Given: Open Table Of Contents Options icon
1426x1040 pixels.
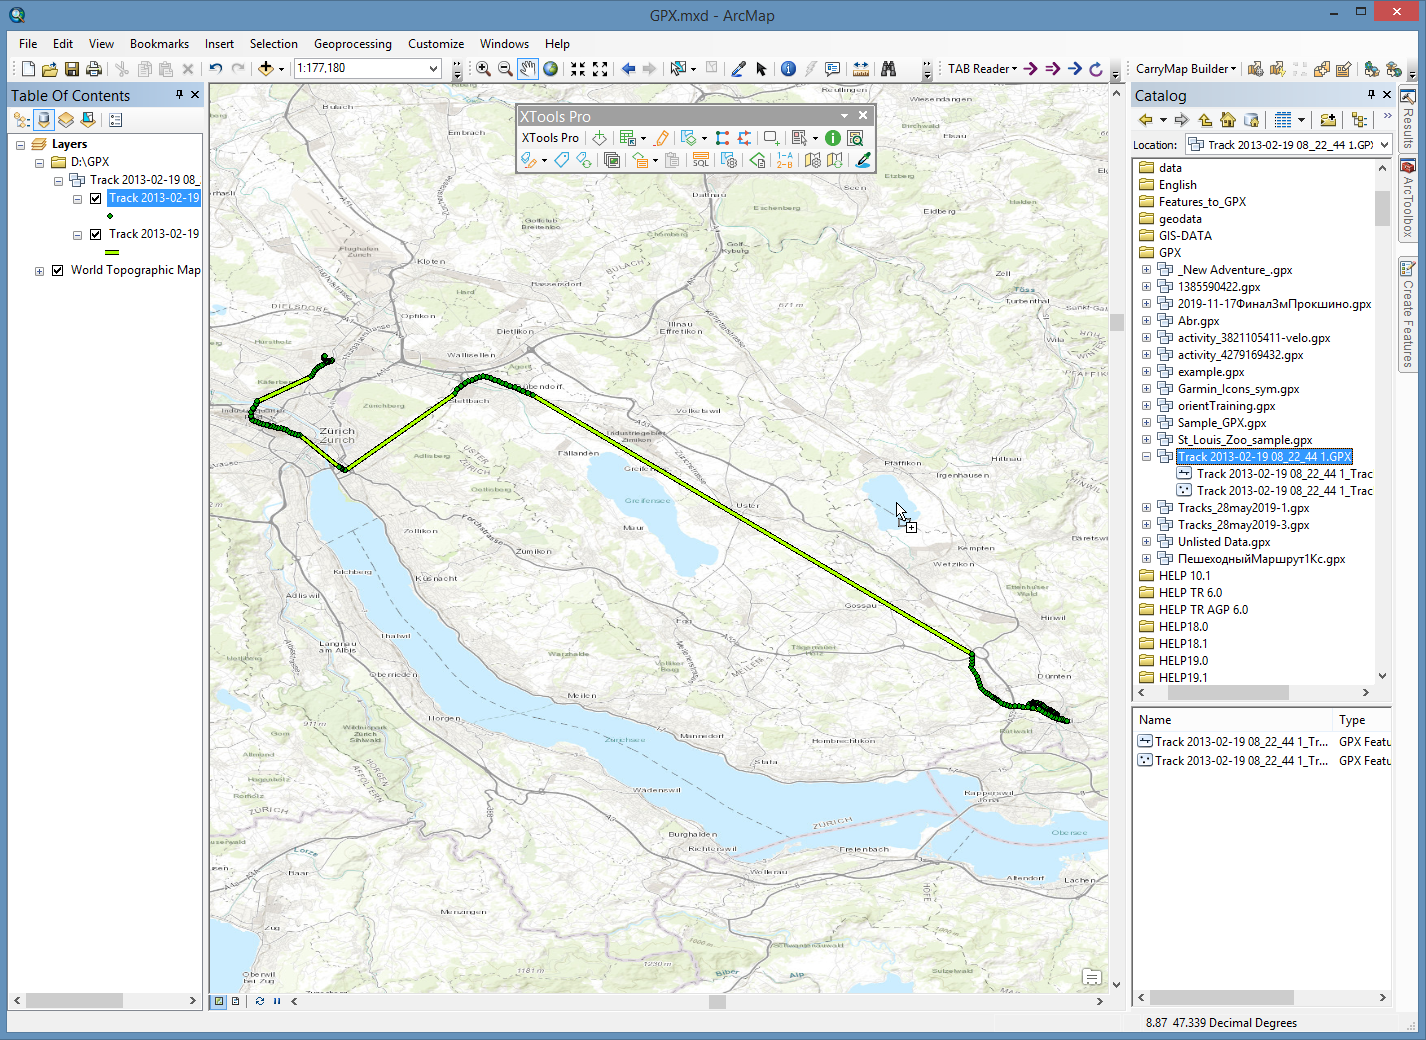Looking at the screenshot, I should (x=116, y=120).
